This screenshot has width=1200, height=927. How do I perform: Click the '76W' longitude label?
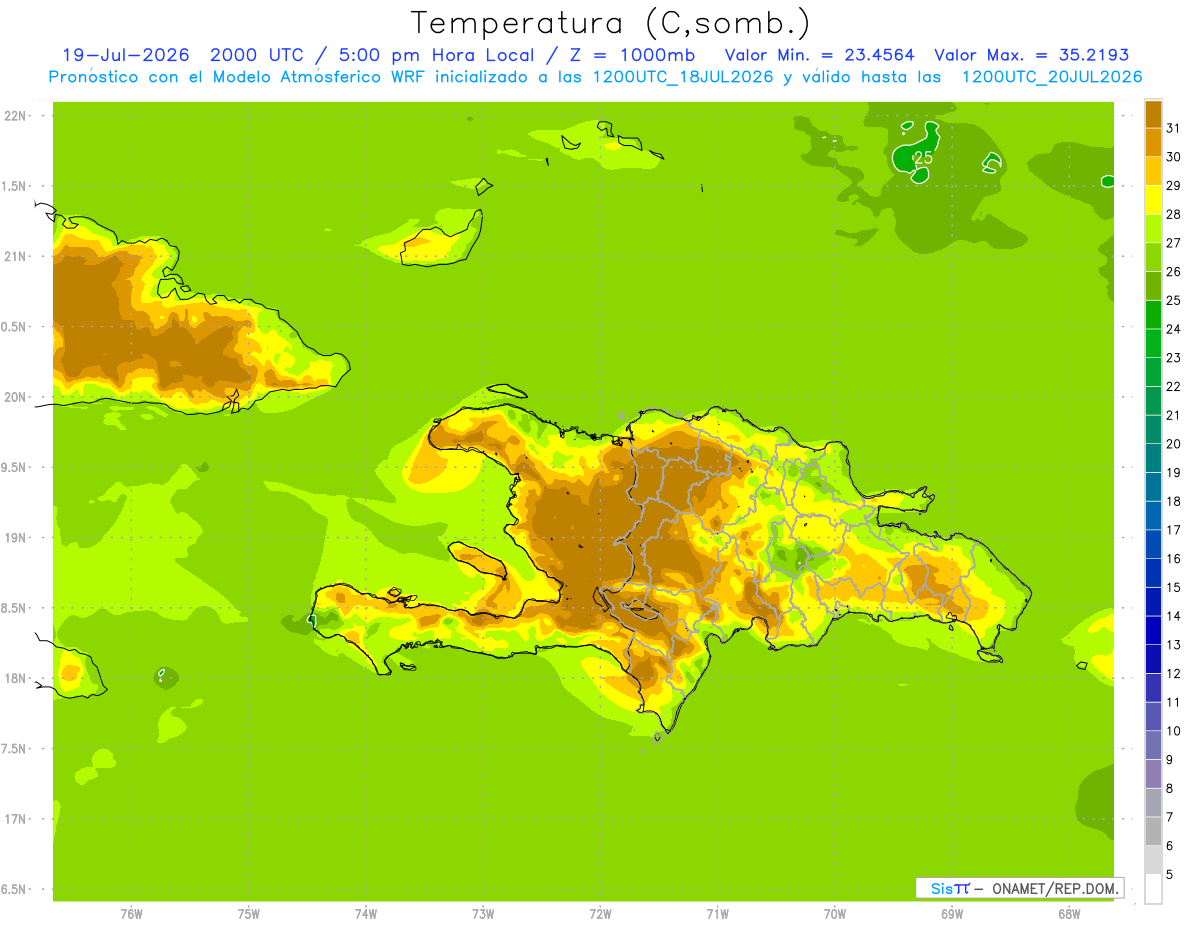click(131, 914)
